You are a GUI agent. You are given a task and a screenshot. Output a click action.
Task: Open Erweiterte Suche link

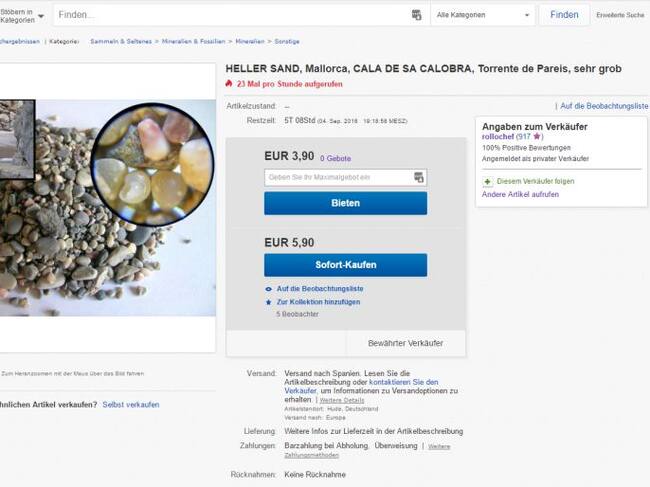[x=621, y=15]
